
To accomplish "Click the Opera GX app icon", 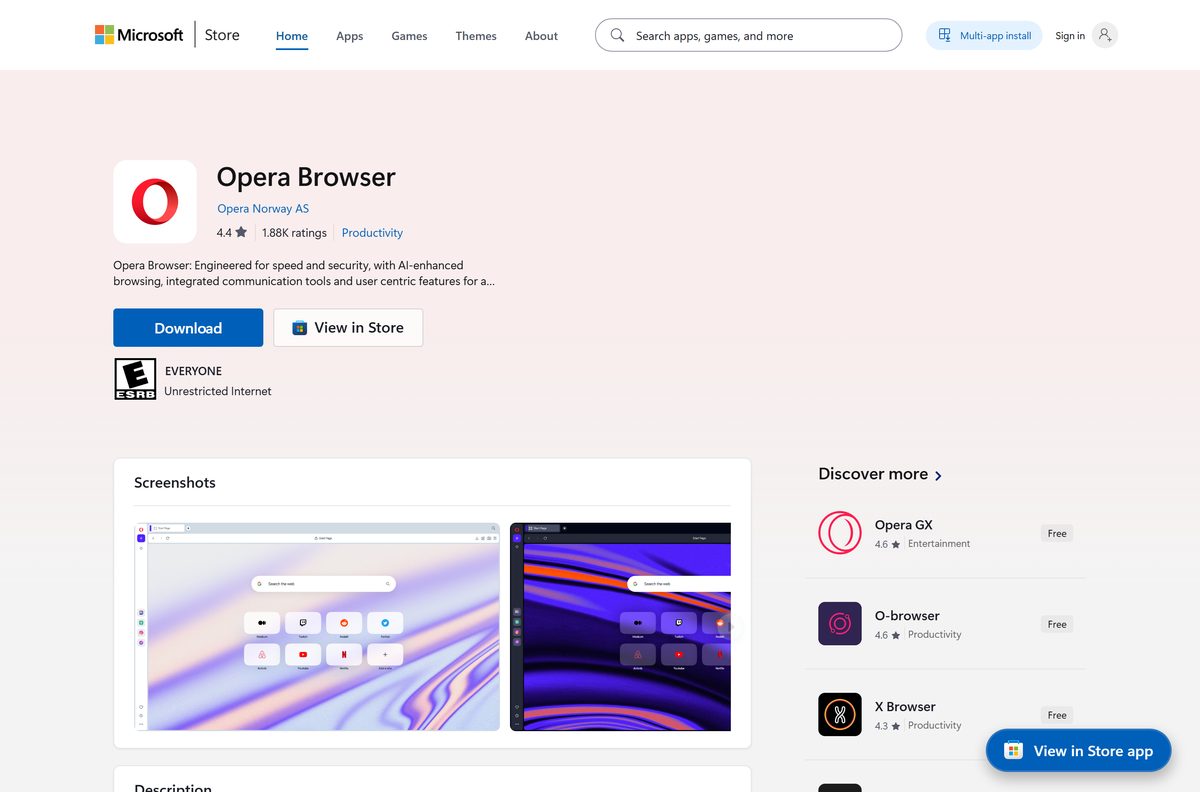I will tap(840, 533).
